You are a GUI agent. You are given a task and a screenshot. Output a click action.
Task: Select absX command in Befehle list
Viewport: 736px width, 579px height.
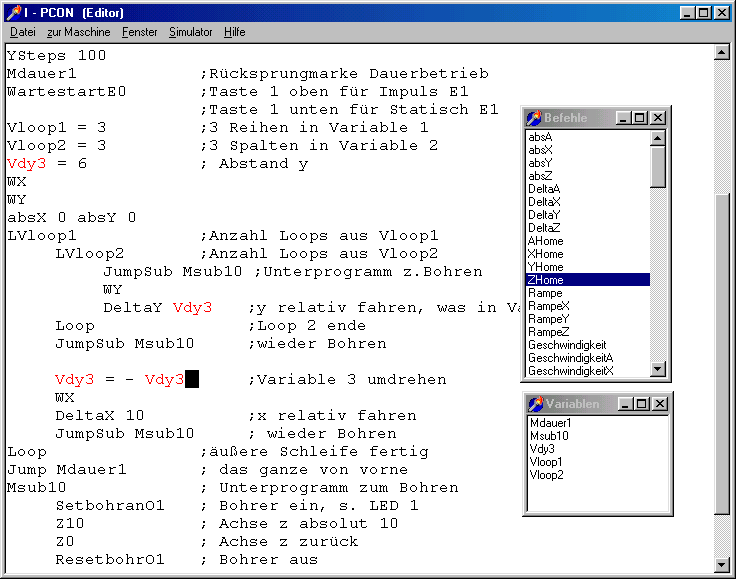click(x=540, y=150)
